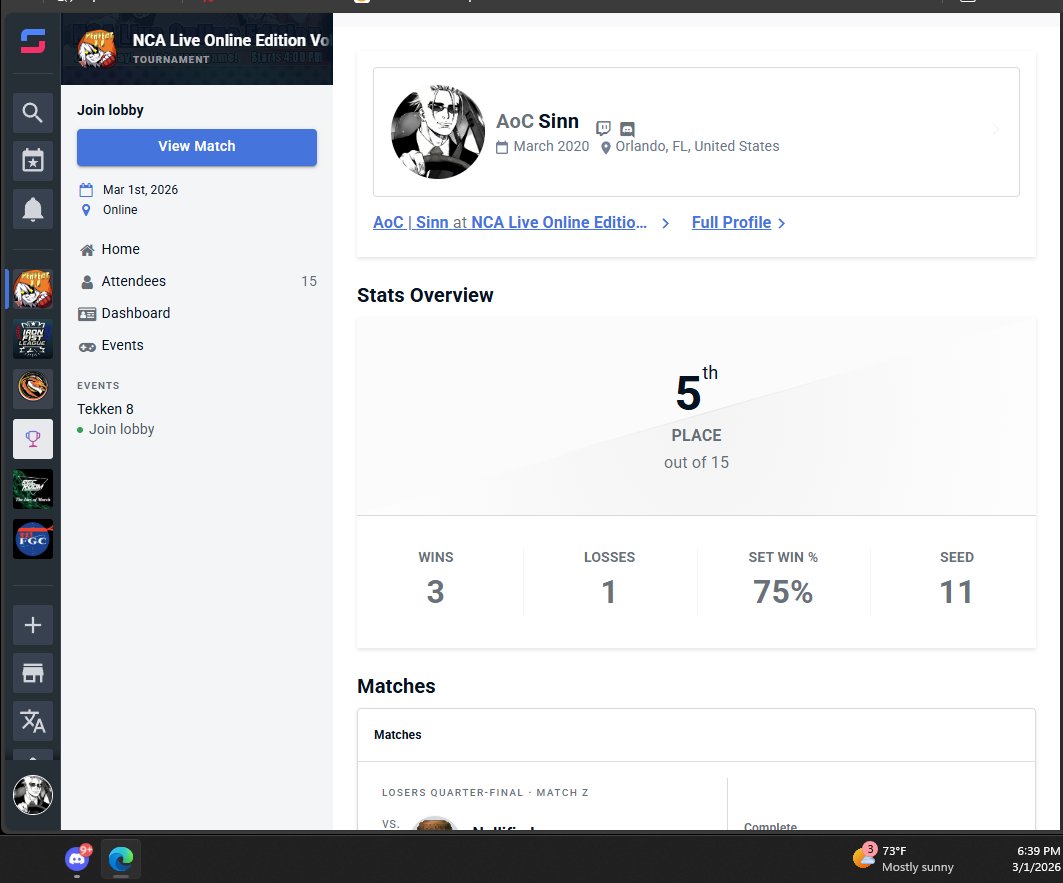
Task: Open the NCA Live Online Editio... link
Action: [x=559, y=222]
